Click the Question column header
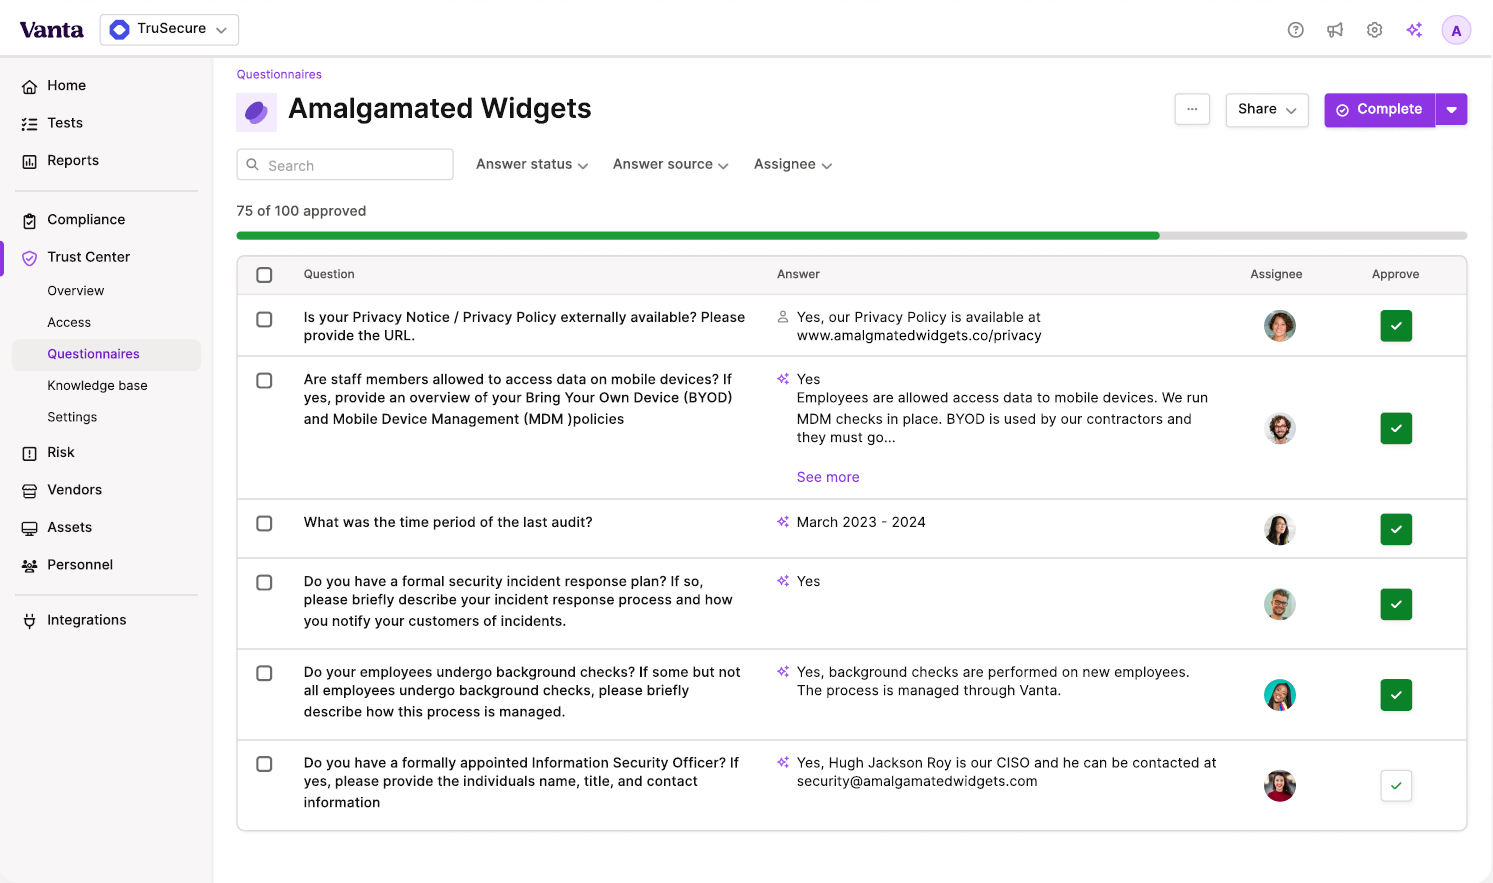Image resolution: width=1493 pixels, height=883 pixels. click(x=329, y=275)
